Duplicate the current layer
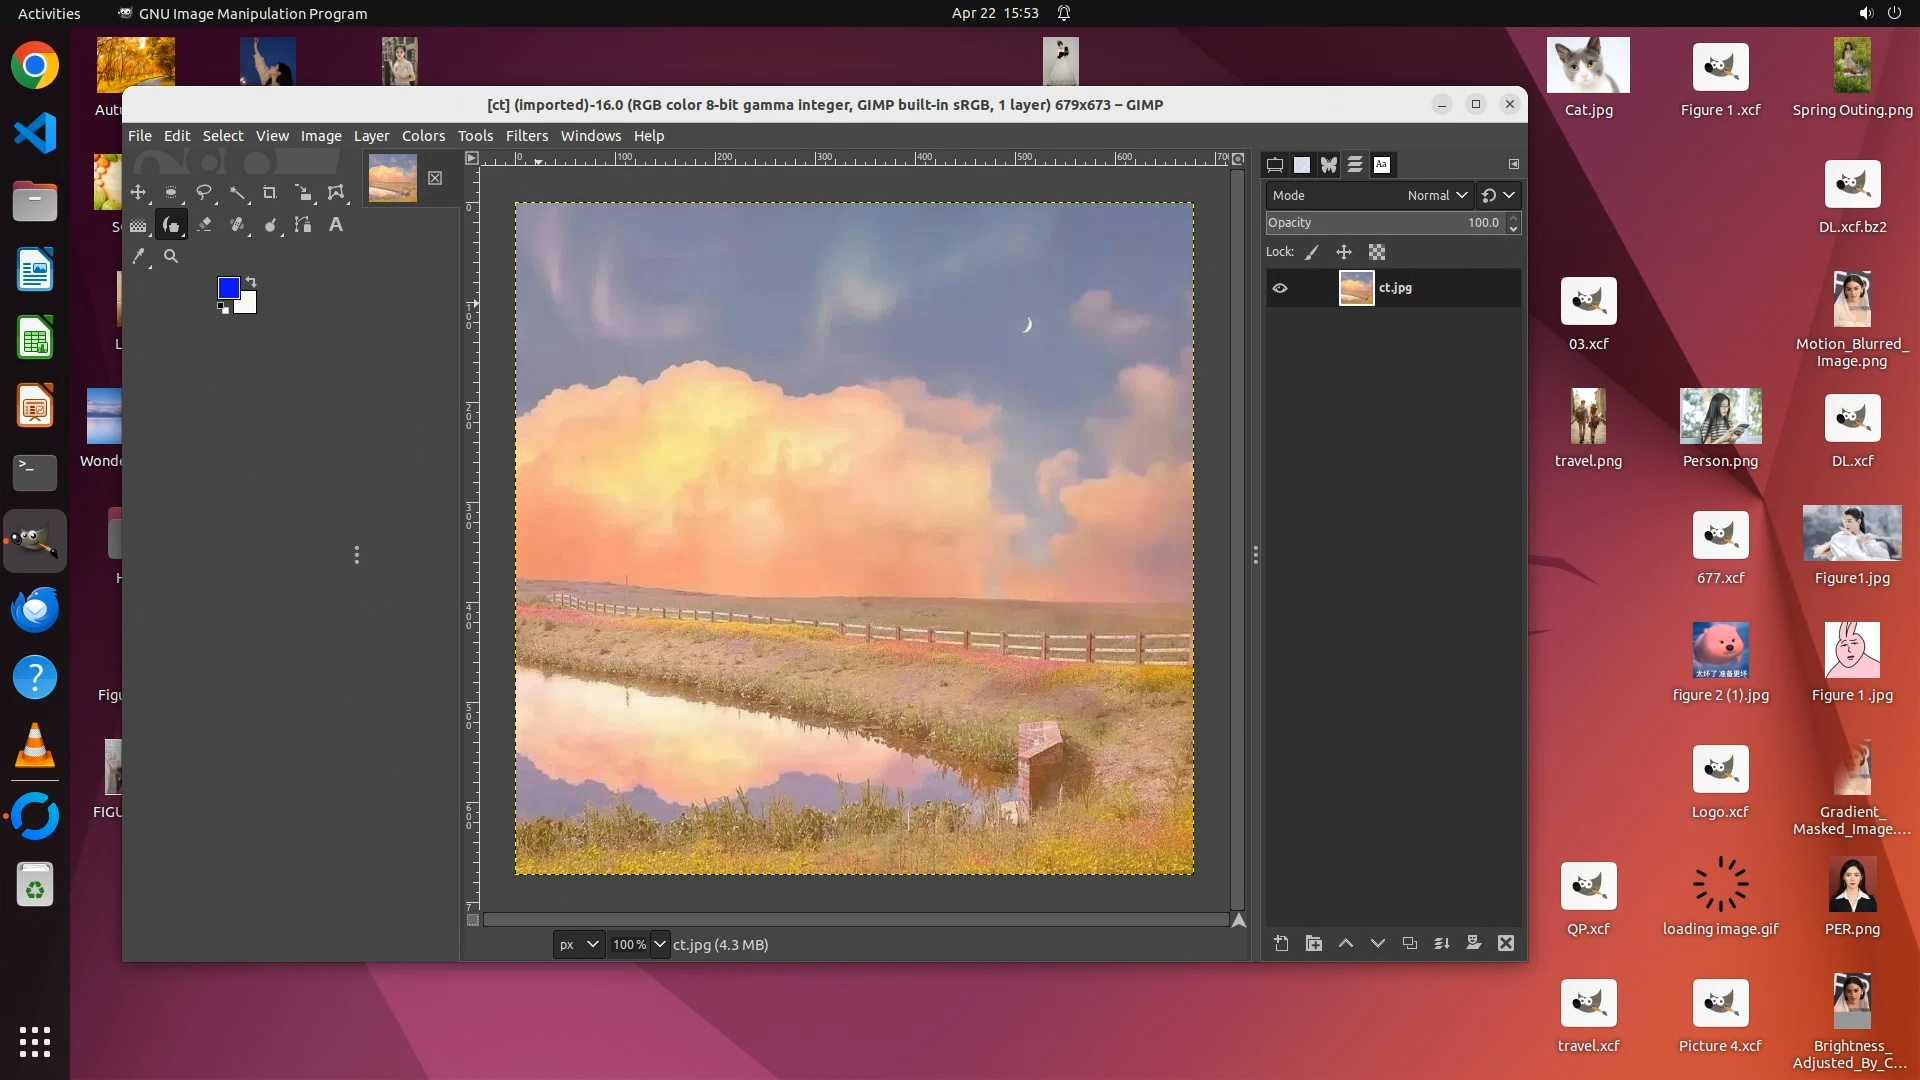Viewport: 1920px width, 1080px height. (1409, 943)
